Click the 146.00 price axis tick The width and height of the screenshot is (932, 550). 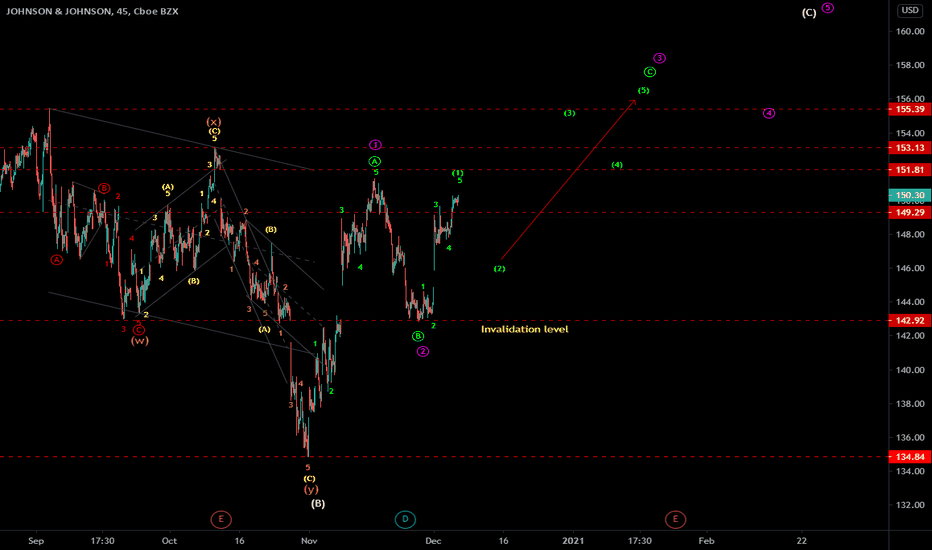click(x=910, y=268)
